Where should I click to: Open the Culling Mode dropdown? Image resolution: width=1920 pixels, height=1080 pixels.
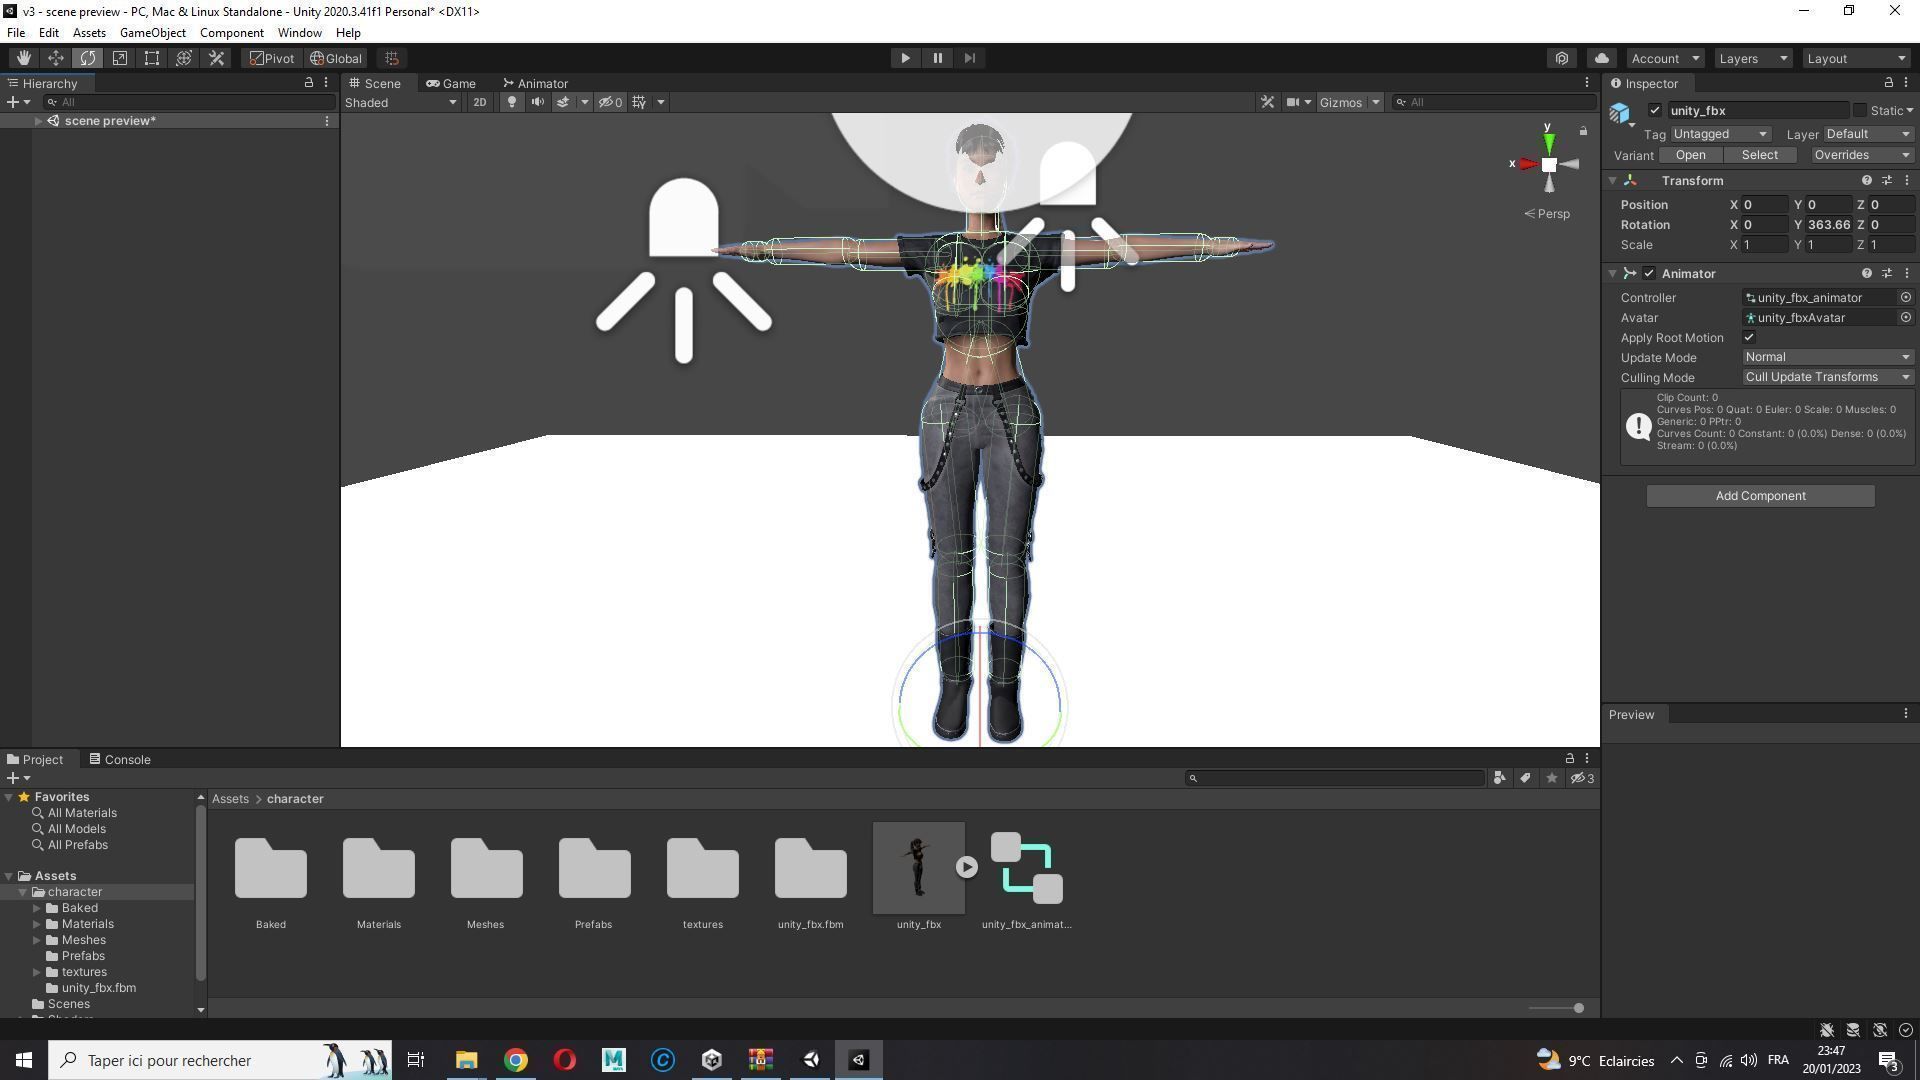[x=1827, y=377]
